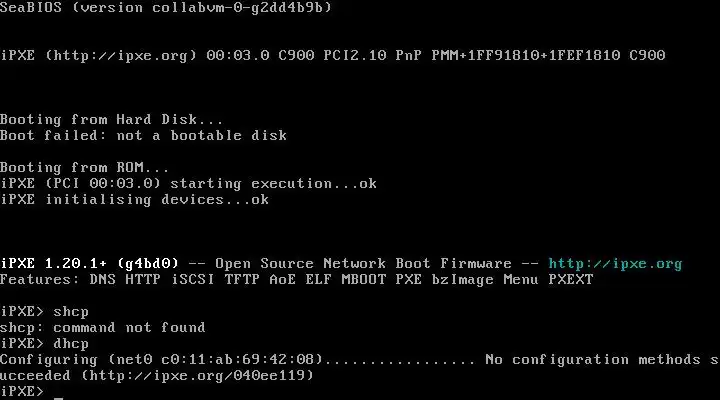Click the SeaBIOS version text line
The width and height of the screenshot is (720, 400).
coord(165,7)
